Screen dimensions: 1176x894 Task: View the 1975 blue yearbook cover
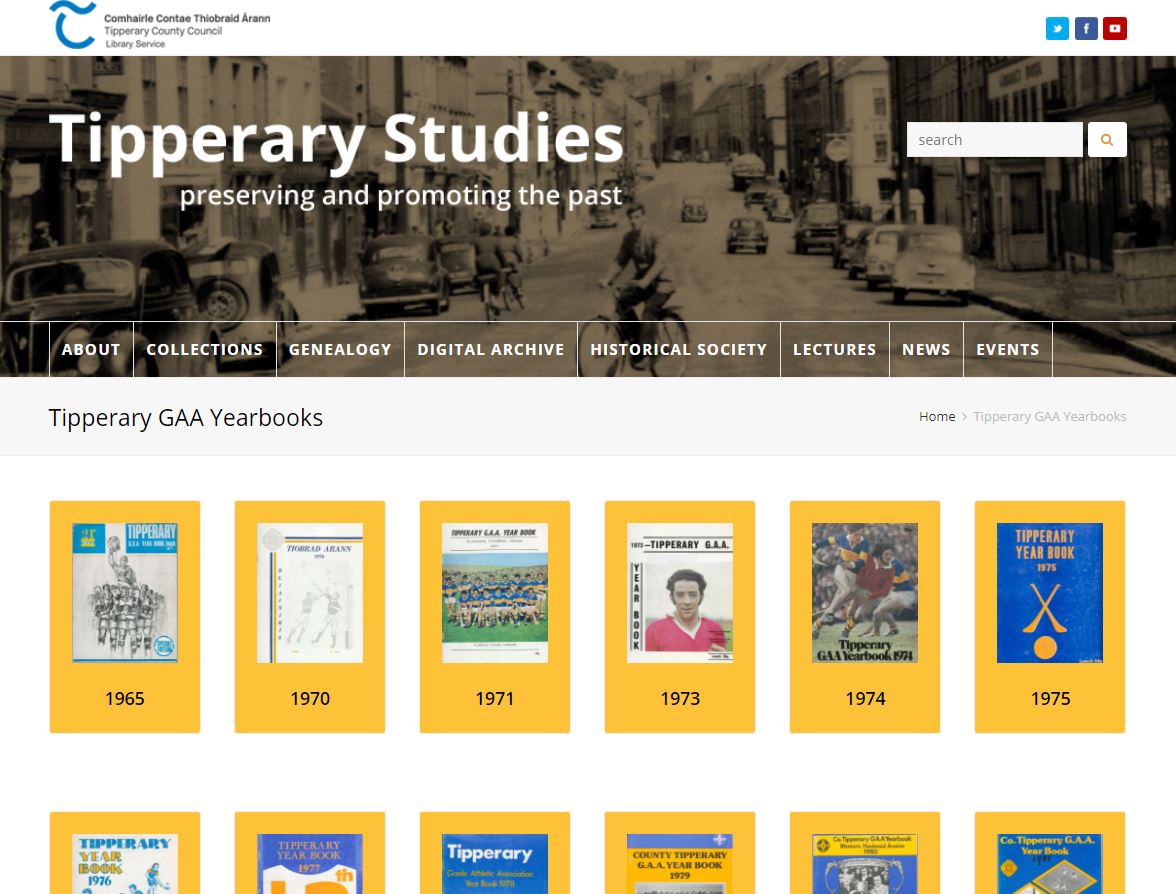pyautogui.click(x=1050, y=592)
